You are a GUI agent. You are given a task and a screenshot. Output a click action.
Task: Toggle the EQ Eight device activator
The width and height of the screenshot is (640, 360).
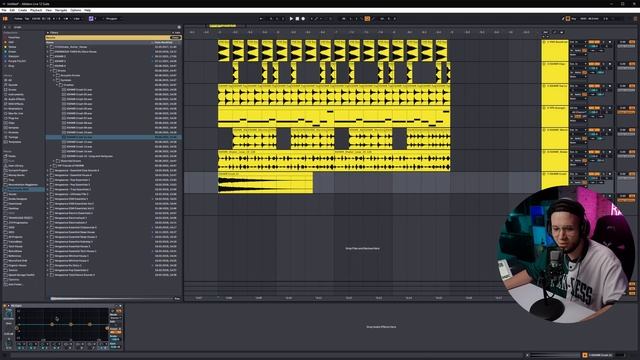point(4,306)
